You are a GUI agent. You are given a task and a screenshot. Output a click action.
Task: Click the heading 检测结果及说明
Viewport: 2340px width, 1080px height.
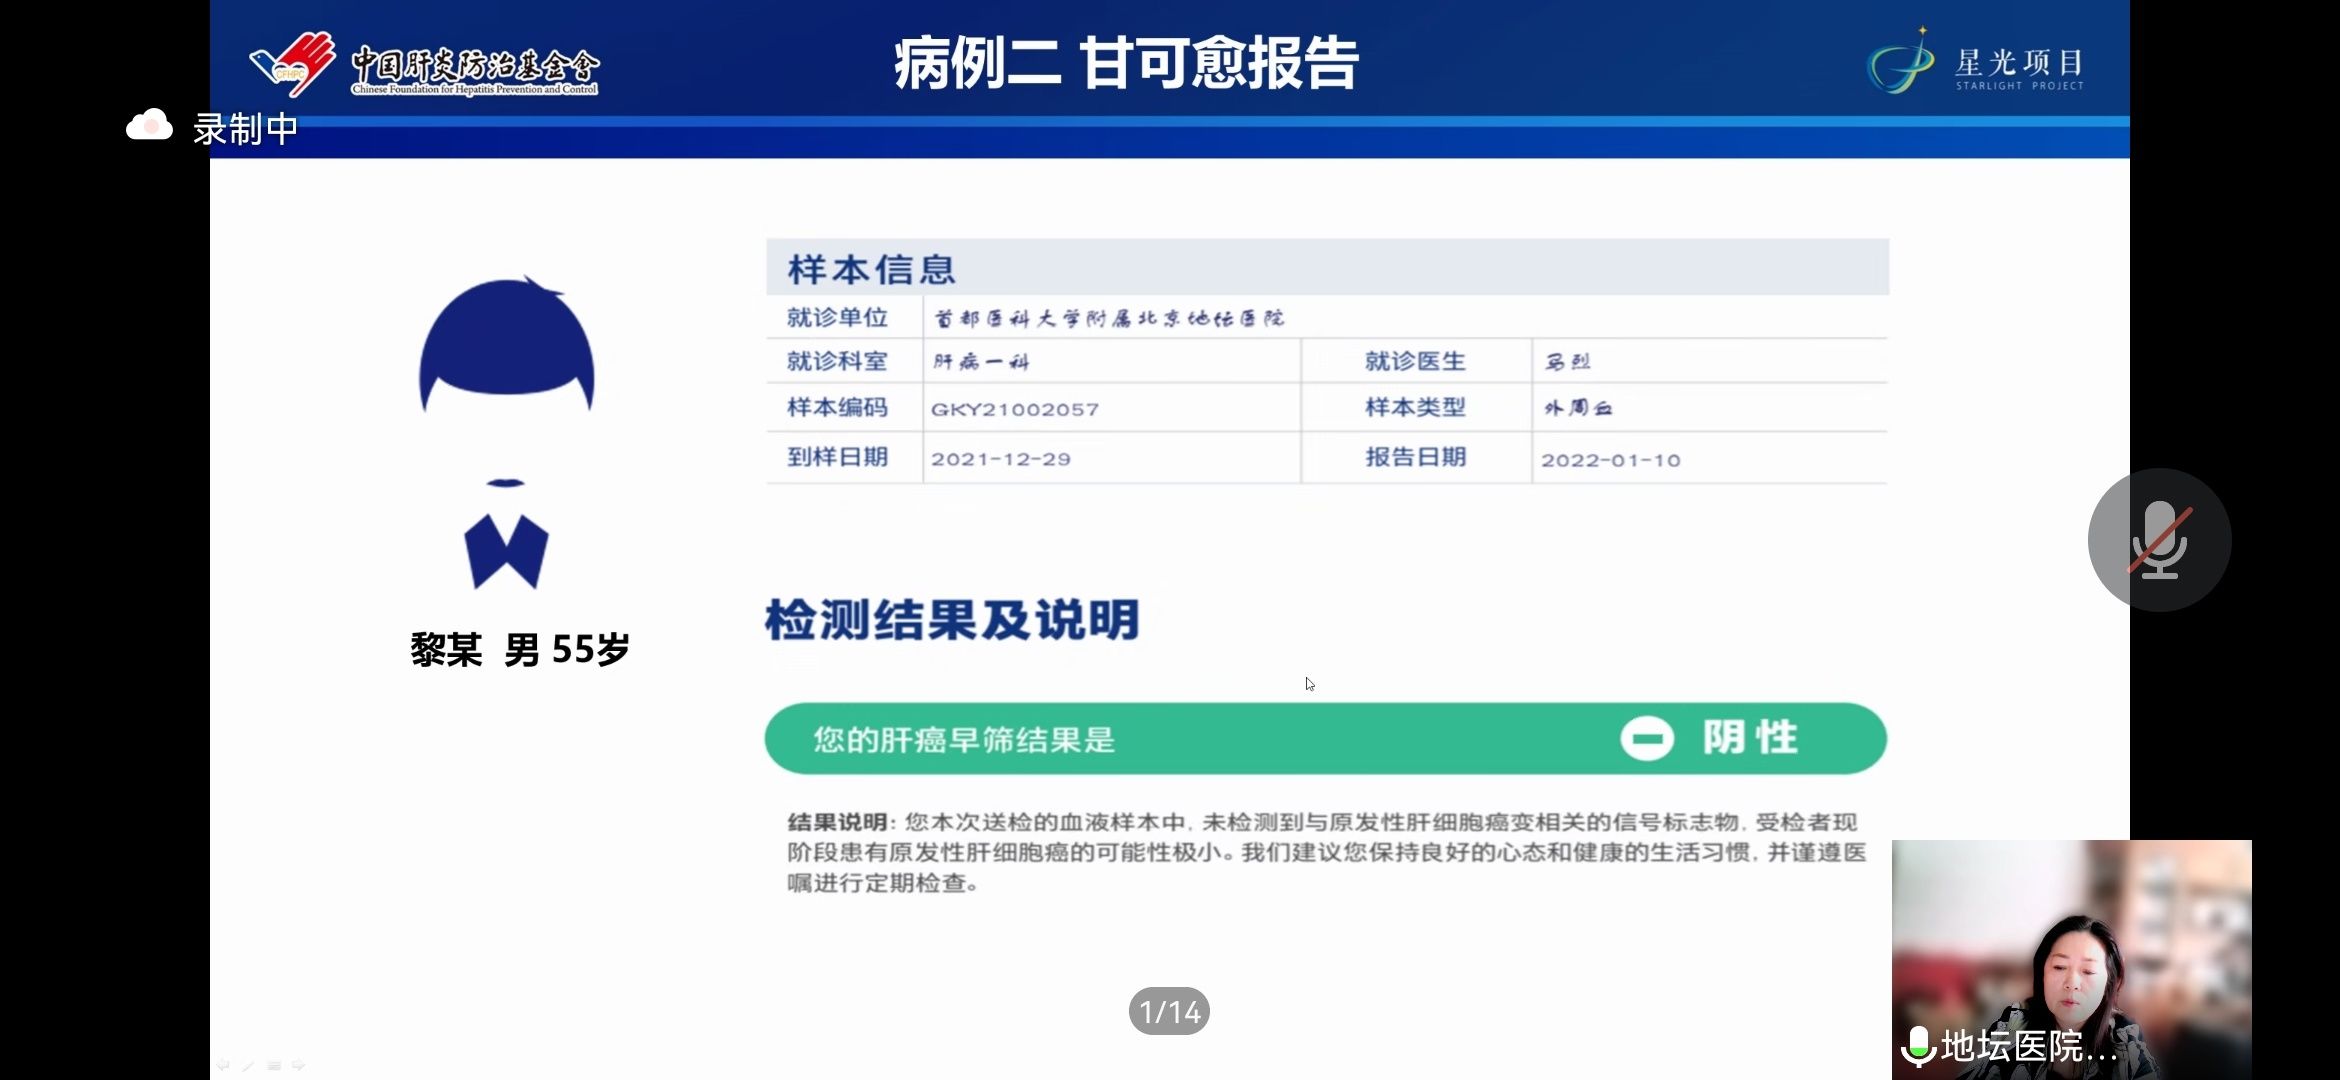click(952, 620)
